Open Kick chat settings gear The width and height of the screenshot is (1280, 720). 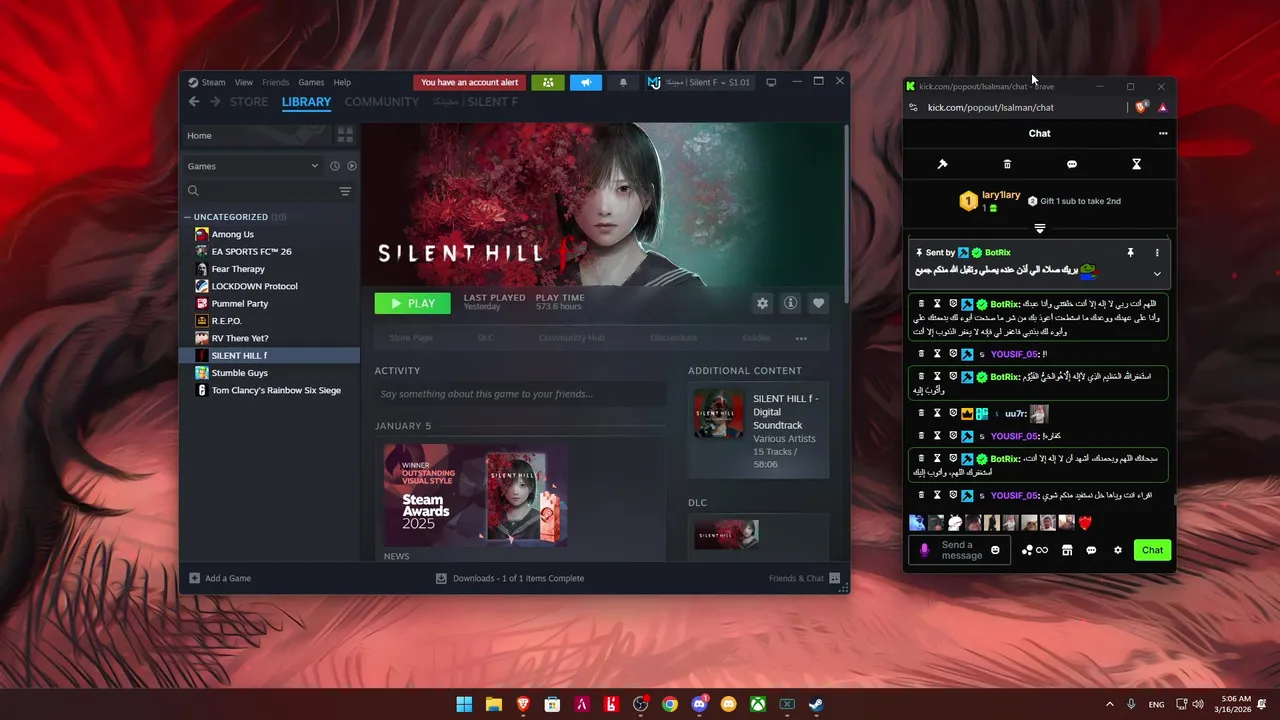coord(1118,550)
